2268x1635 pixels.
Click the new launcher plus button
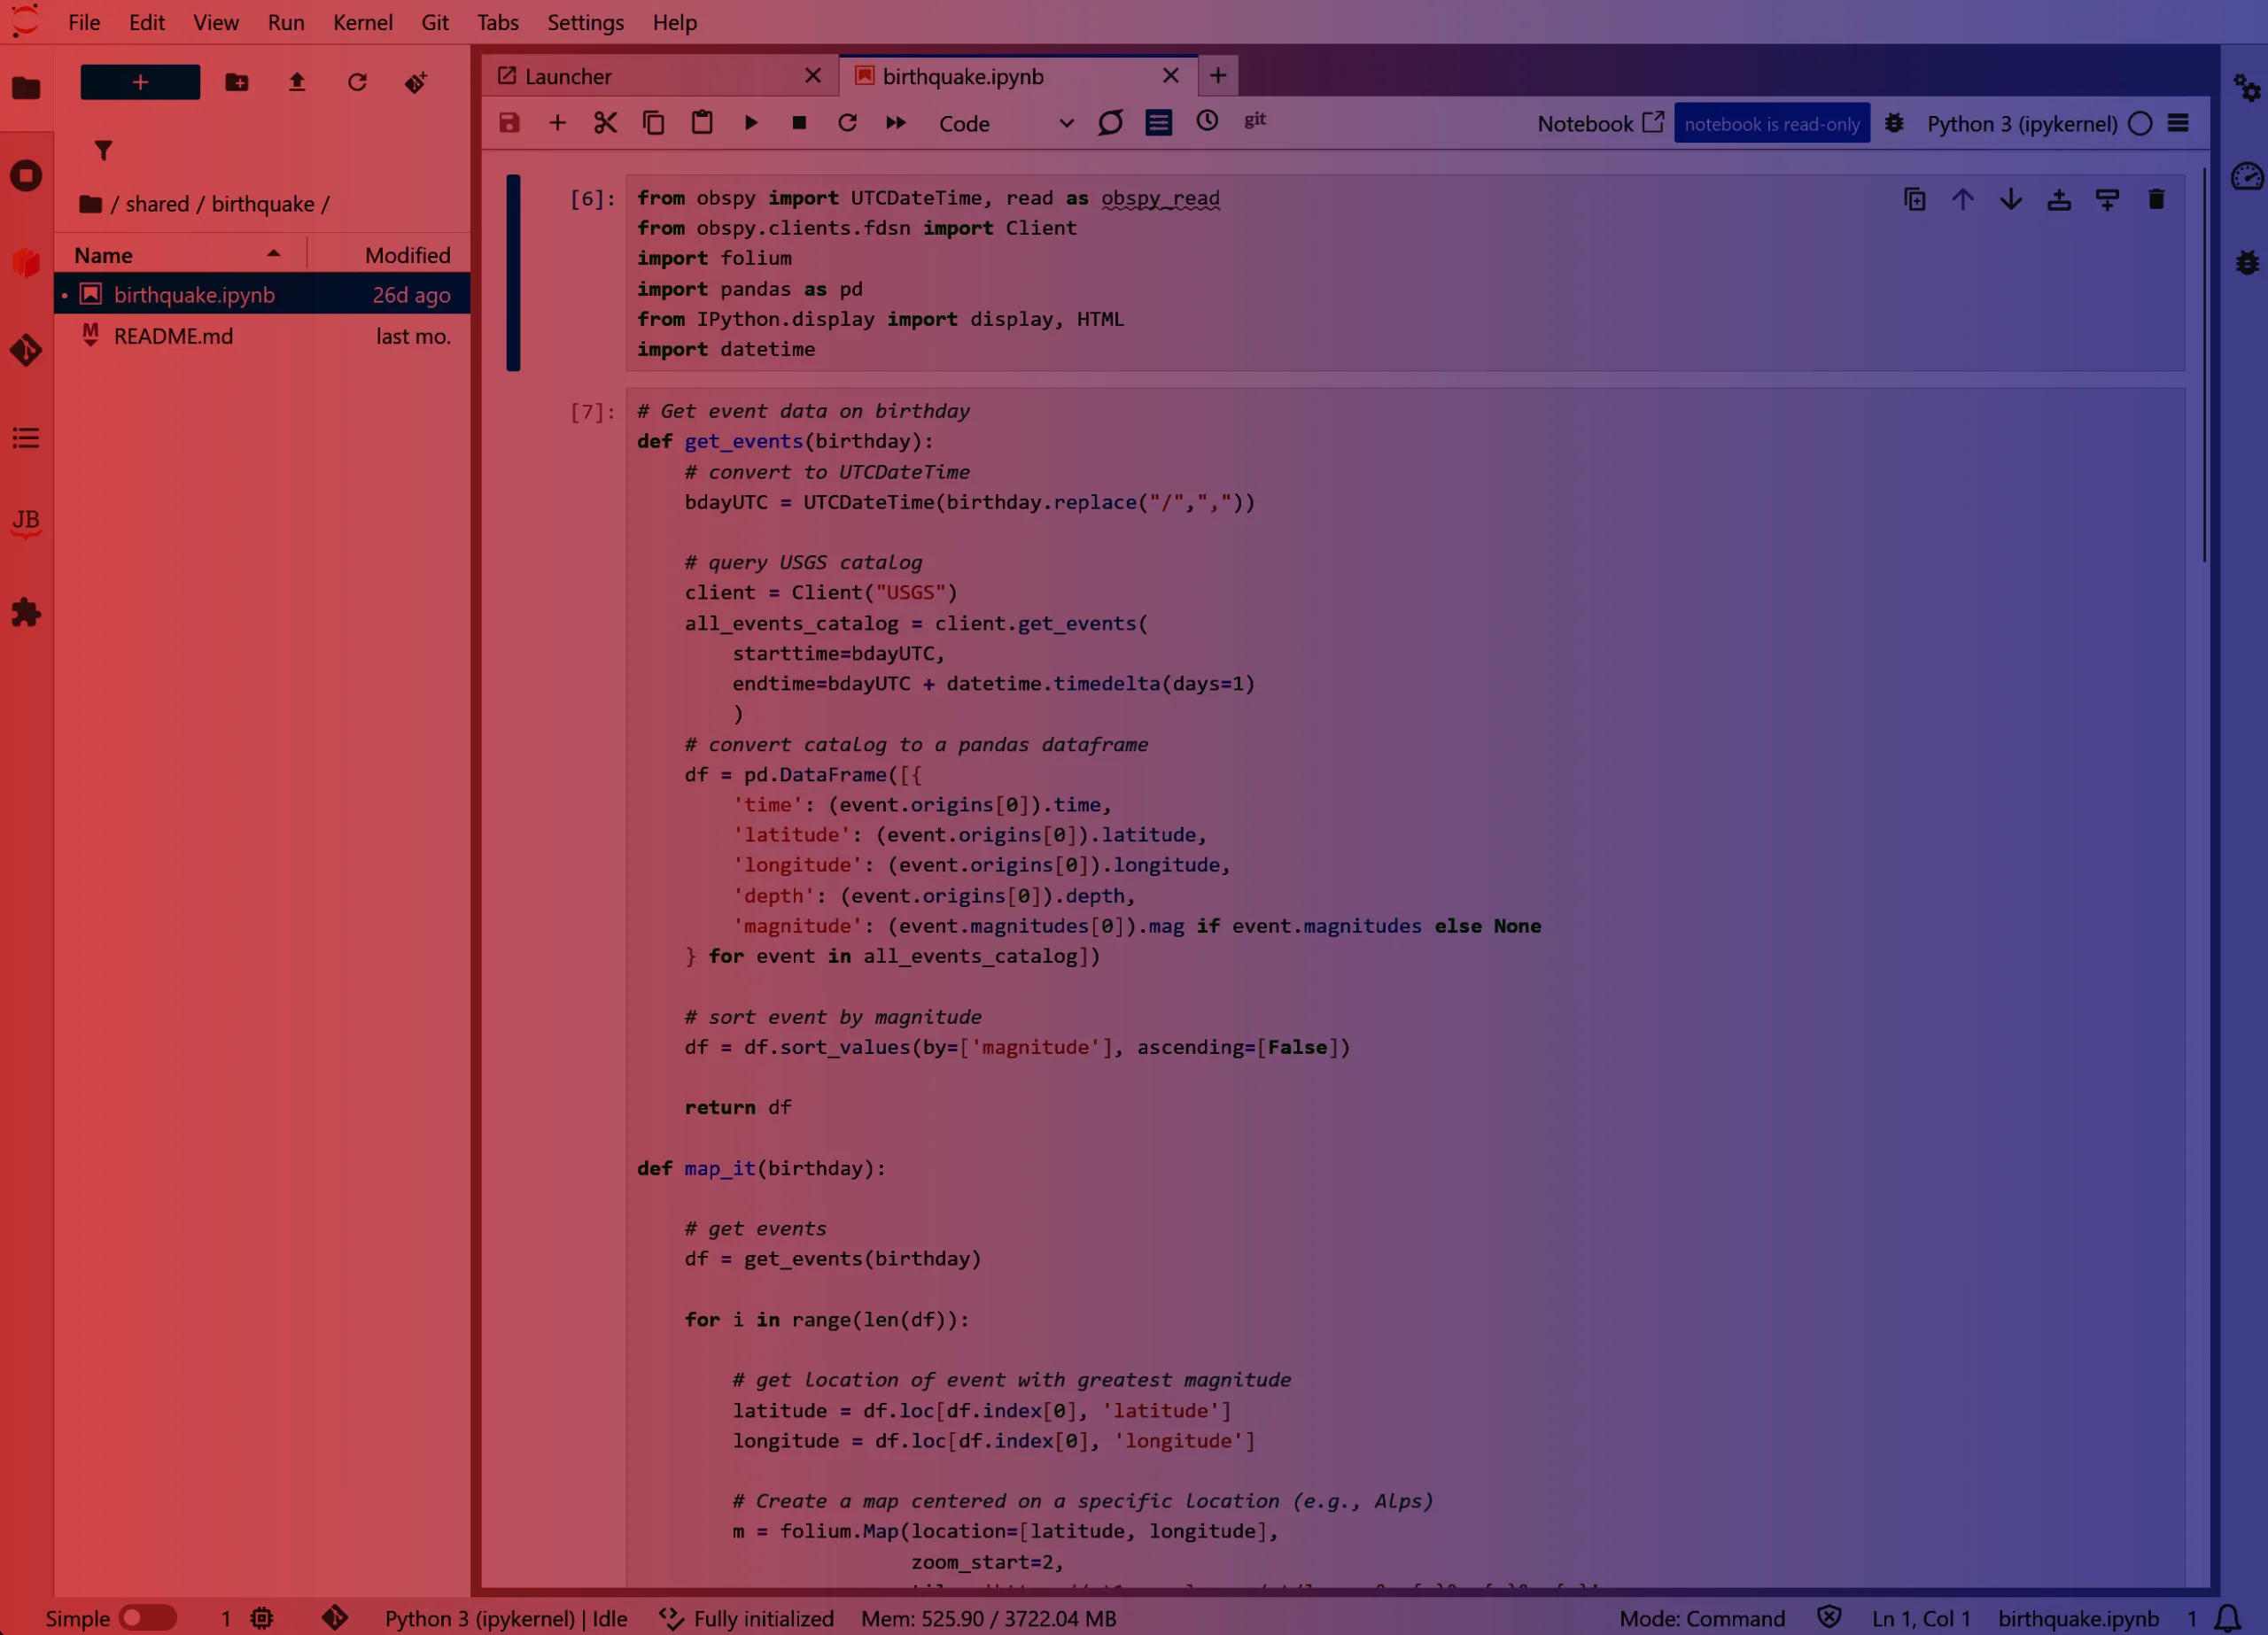[140, 82]
